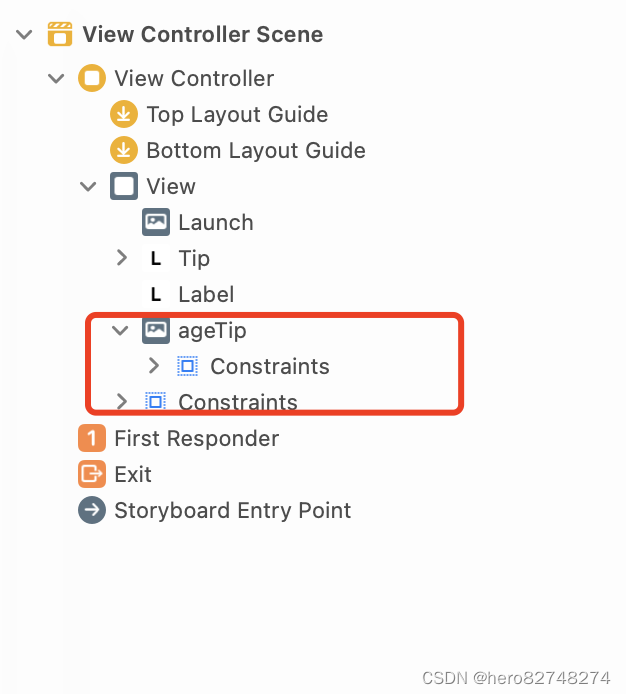
Task: Click the Launch image view icon
Action: [155, 222]
